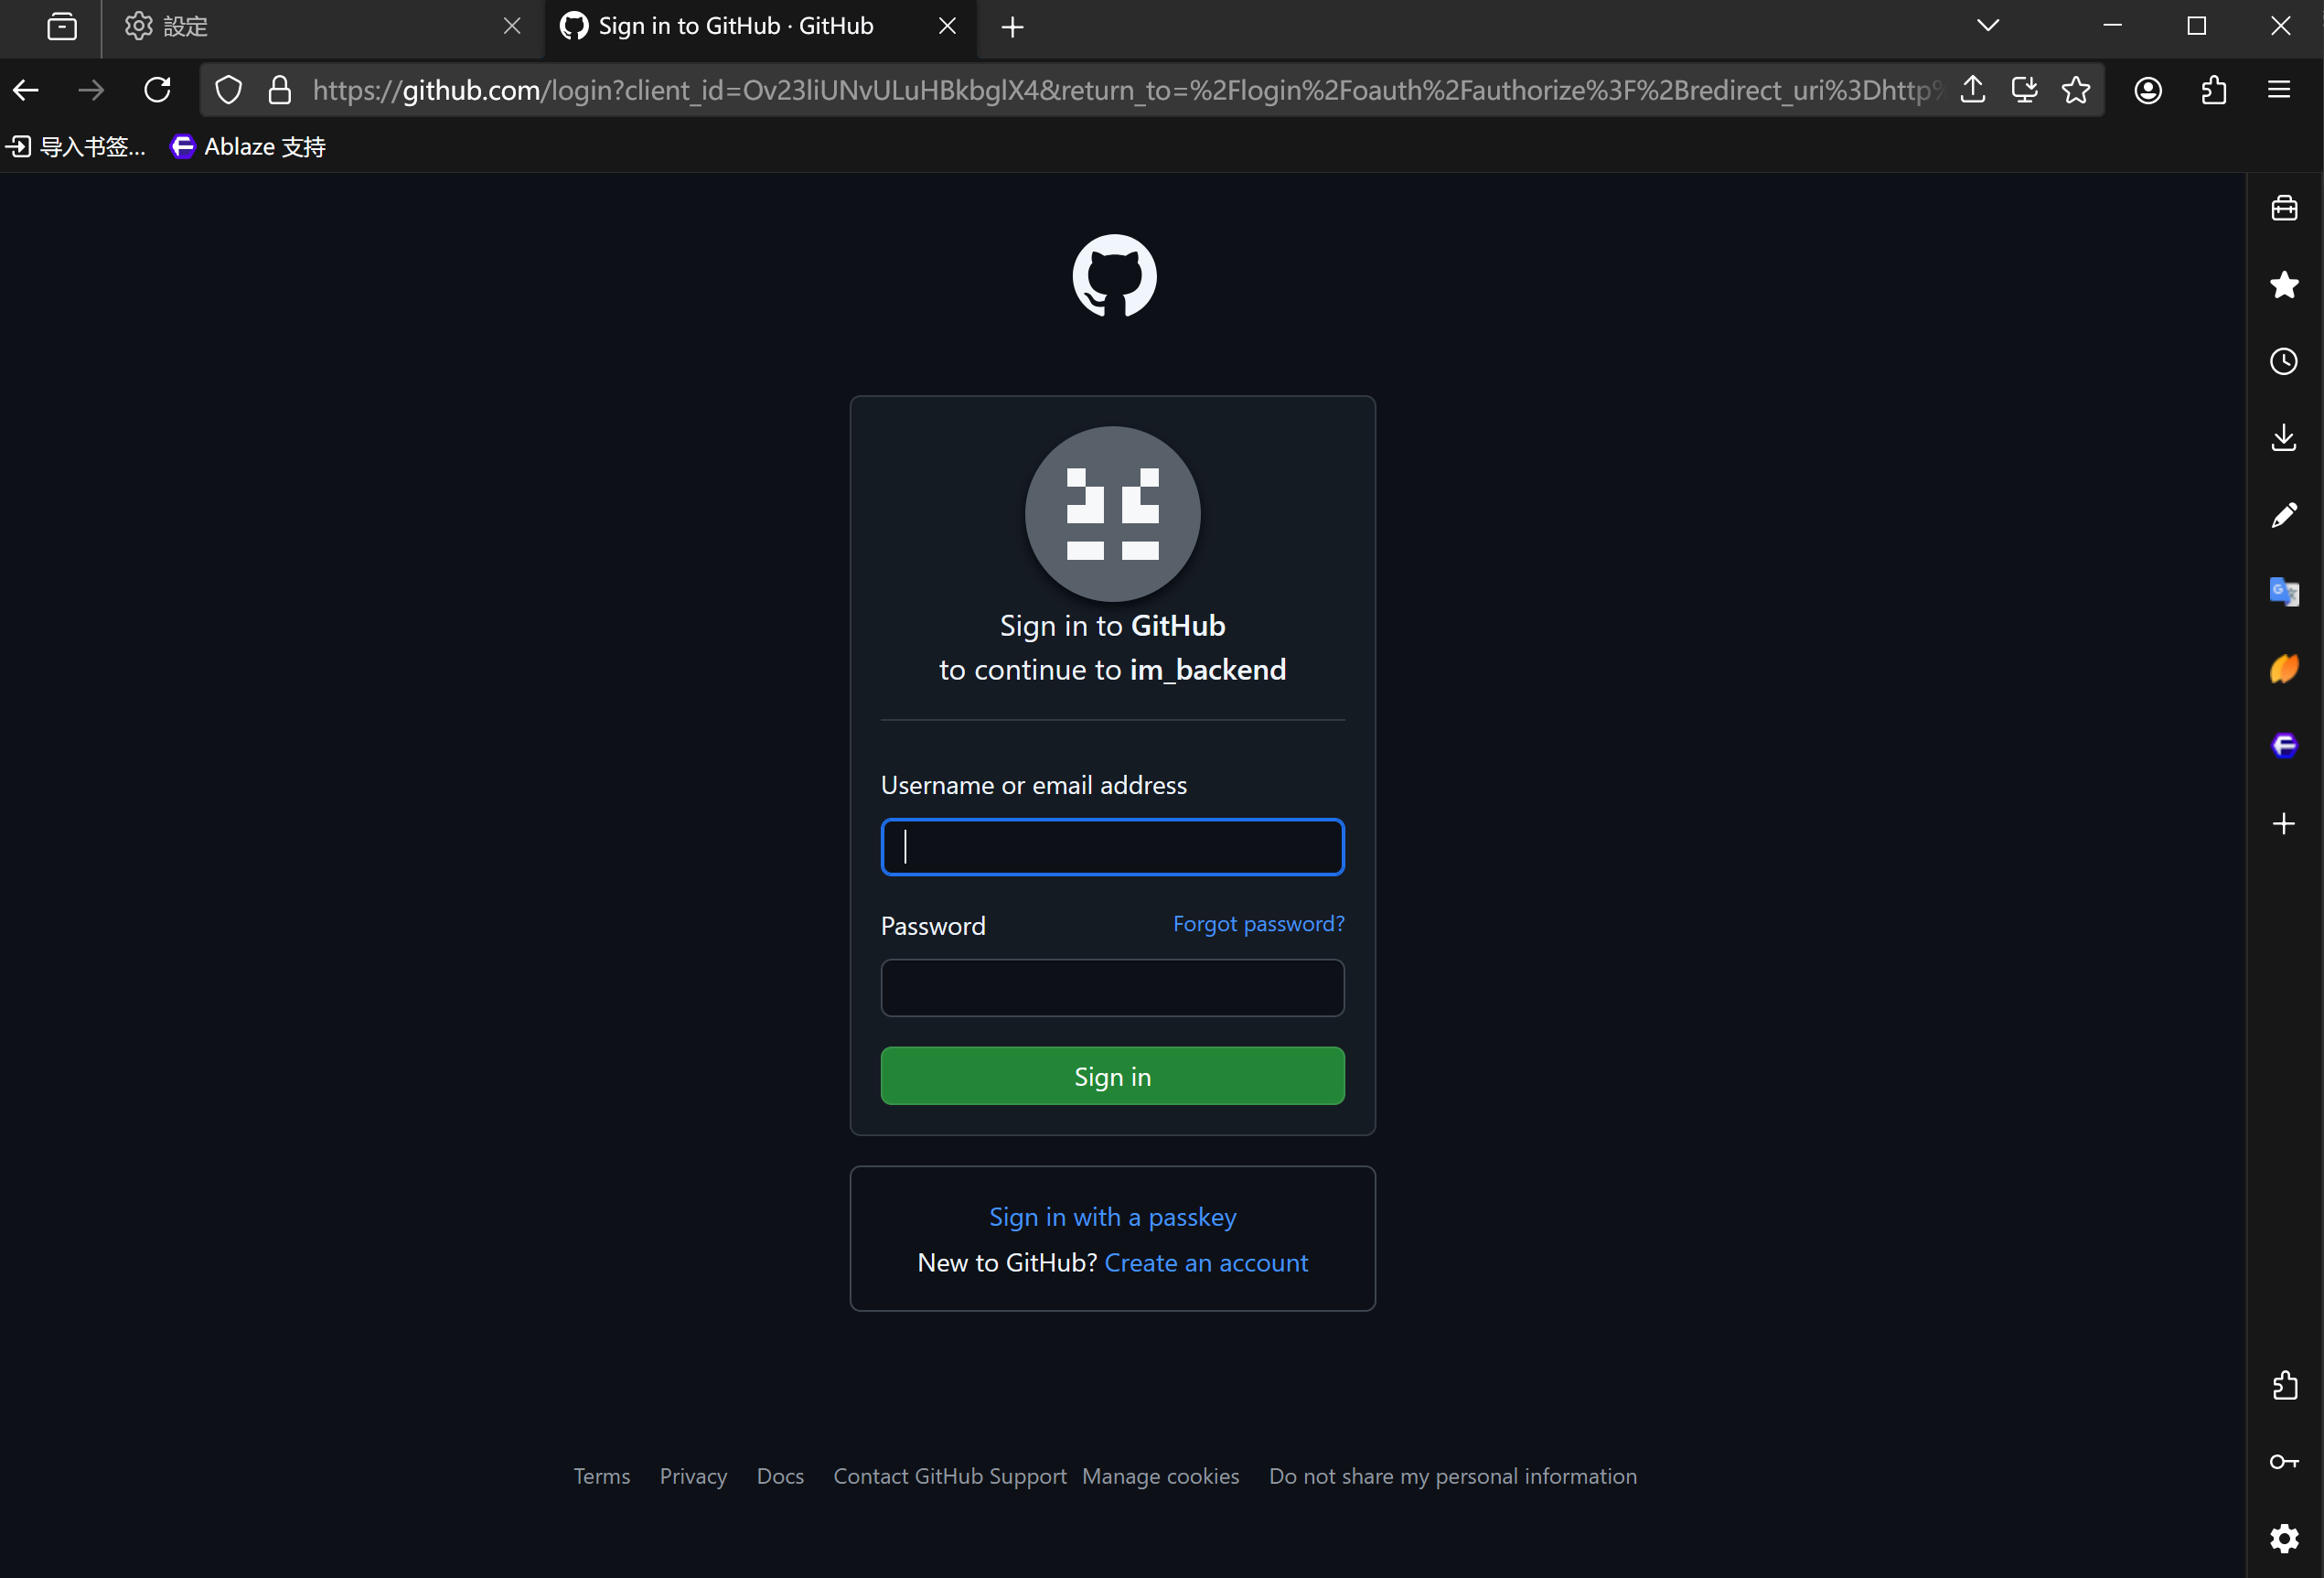Open the sidebar bookmarks star icon
This screenshot has width=2324, height=1578.
(2284, 285)
